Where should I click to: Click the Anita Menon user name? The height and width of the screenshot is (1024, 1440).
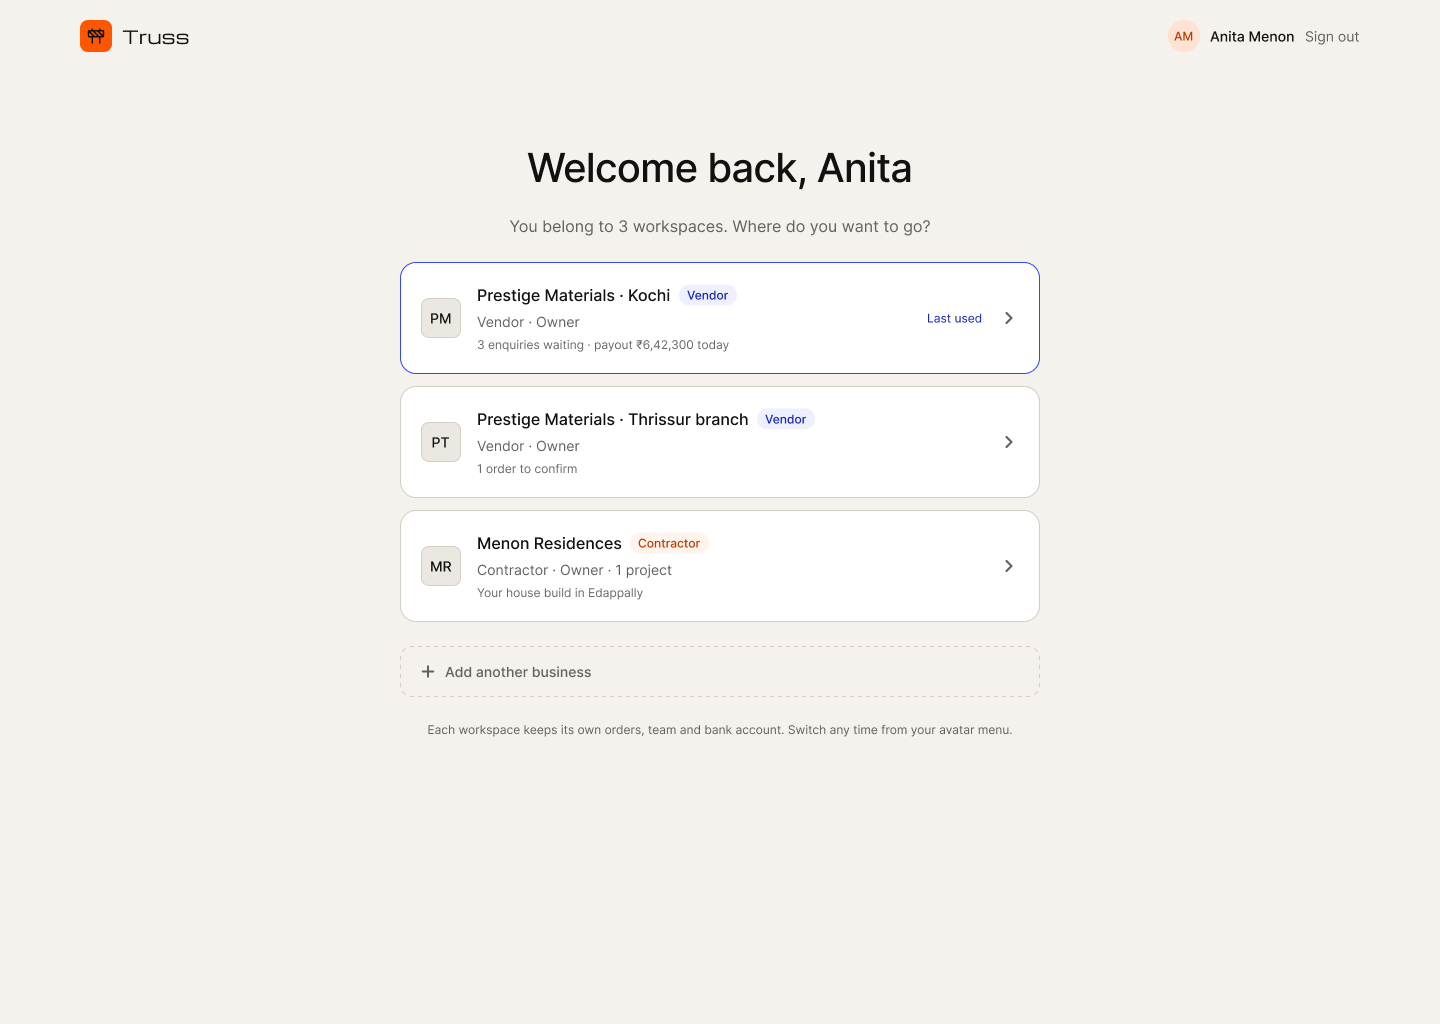point(1252,37)
